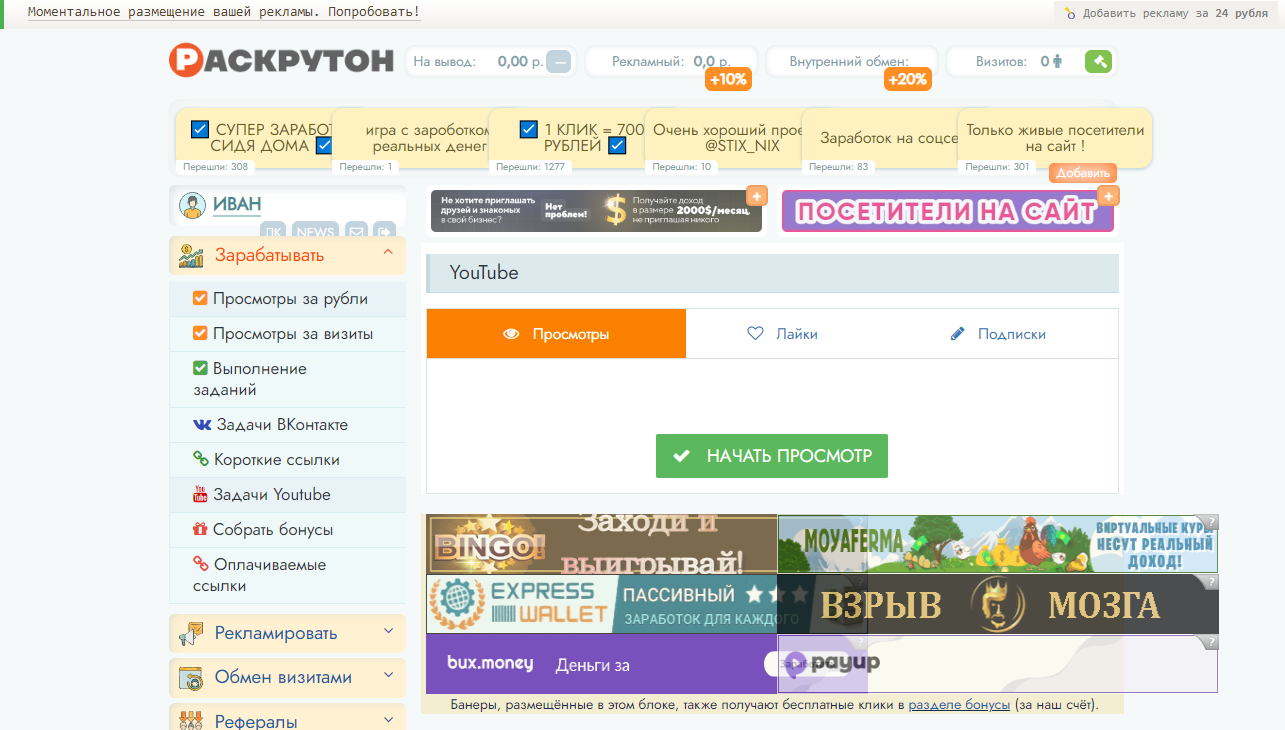The image size is (1285, 730).
Task: Expand the Рефералы section chevron
Action: (389, 719)
